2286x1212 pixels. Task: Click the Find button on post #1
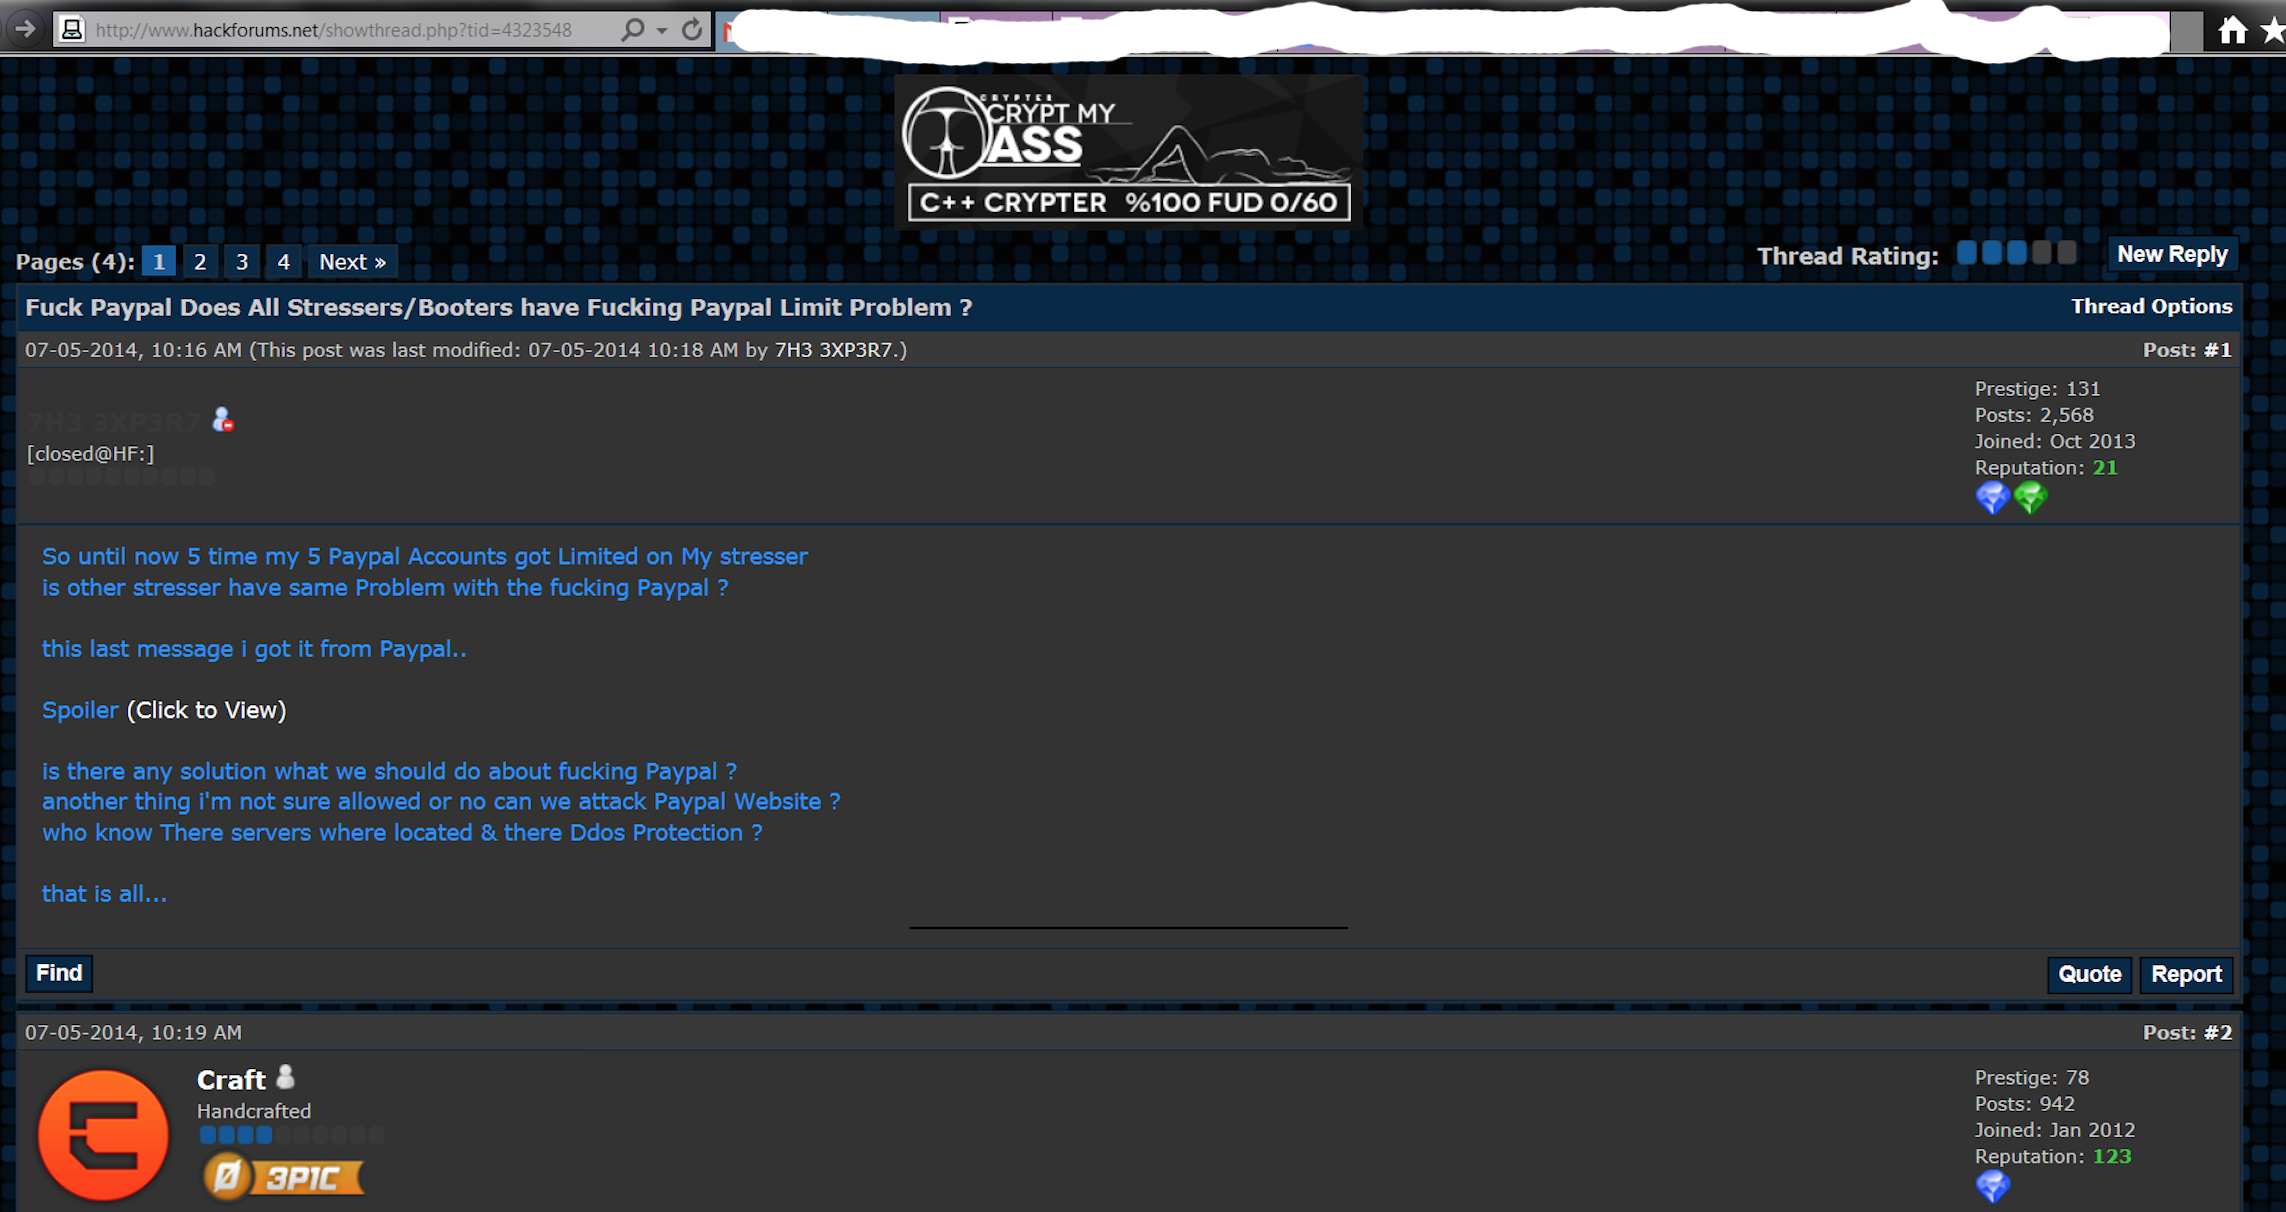(x=57, y=972)
